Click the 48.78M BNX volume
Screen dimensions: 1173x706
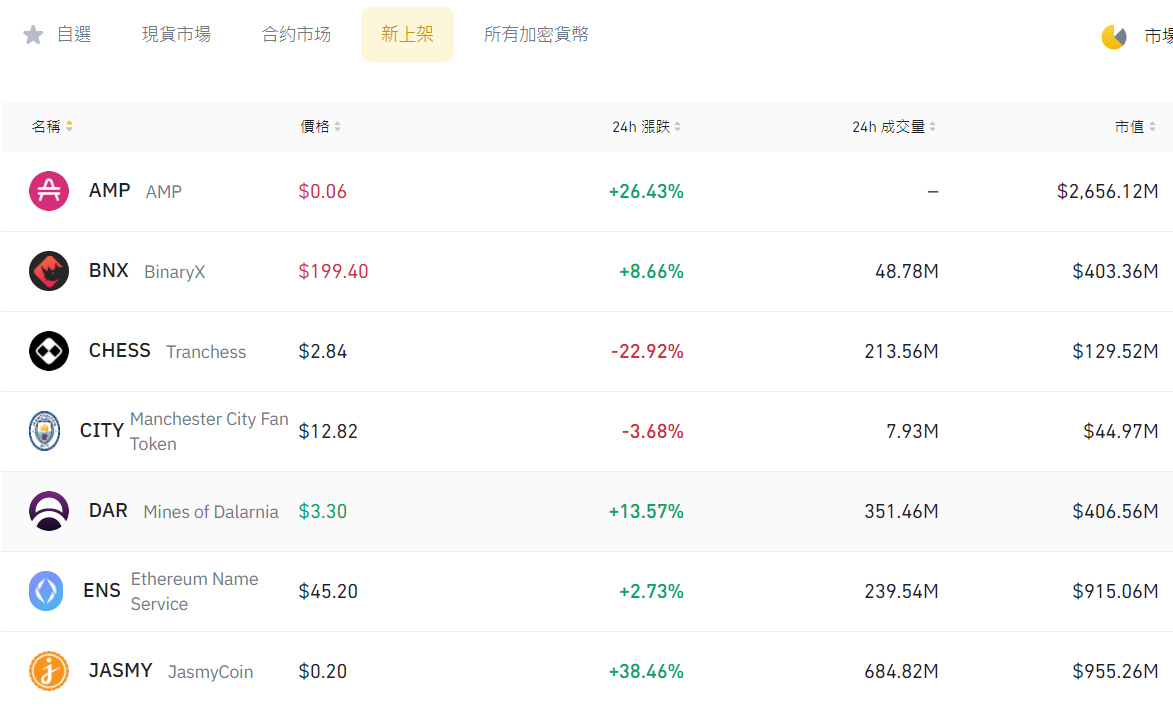(x=907, y=271)
